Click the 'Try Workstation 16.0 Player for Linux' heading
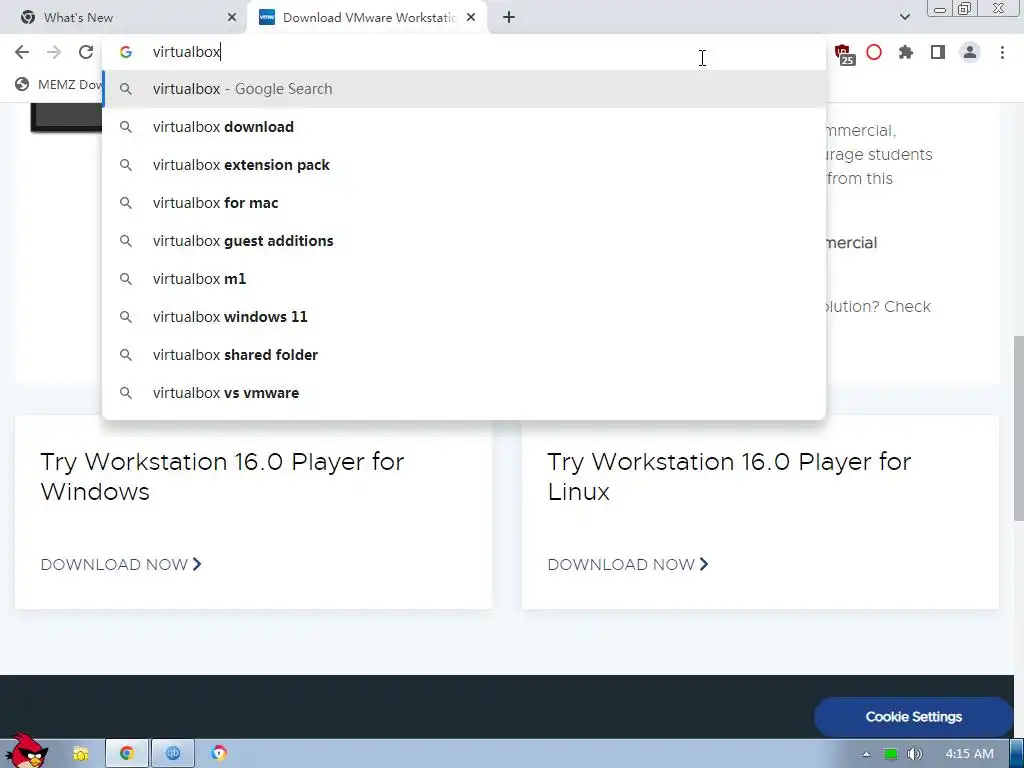The height and width of the screenshot is (768, 1024). coord(729,477)
